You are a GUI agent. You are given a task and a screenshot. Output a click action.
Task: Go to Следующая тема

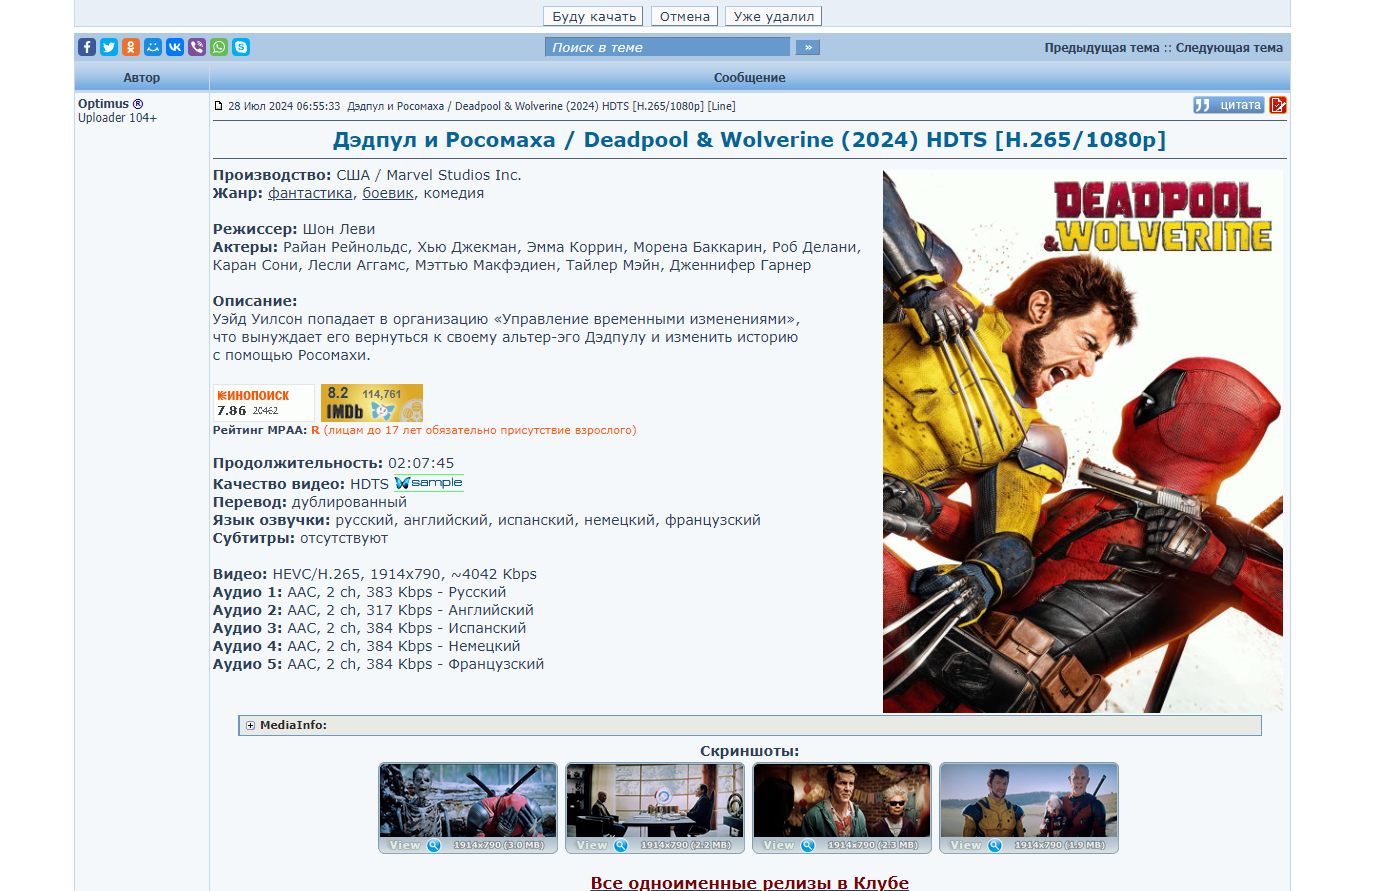click(1229, 47)
